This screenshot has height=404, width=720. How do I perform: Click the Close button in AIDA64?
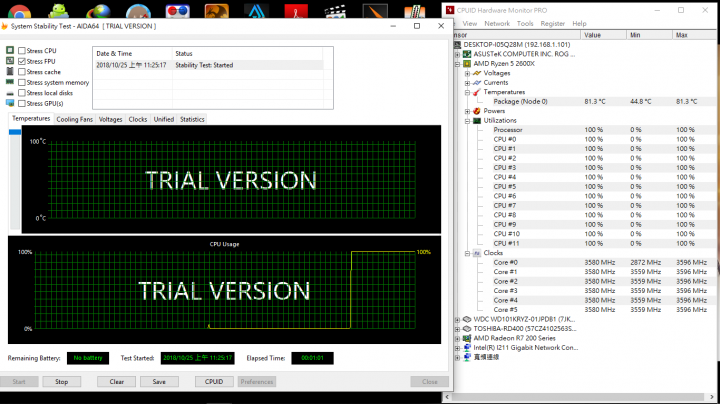(430, 382)
